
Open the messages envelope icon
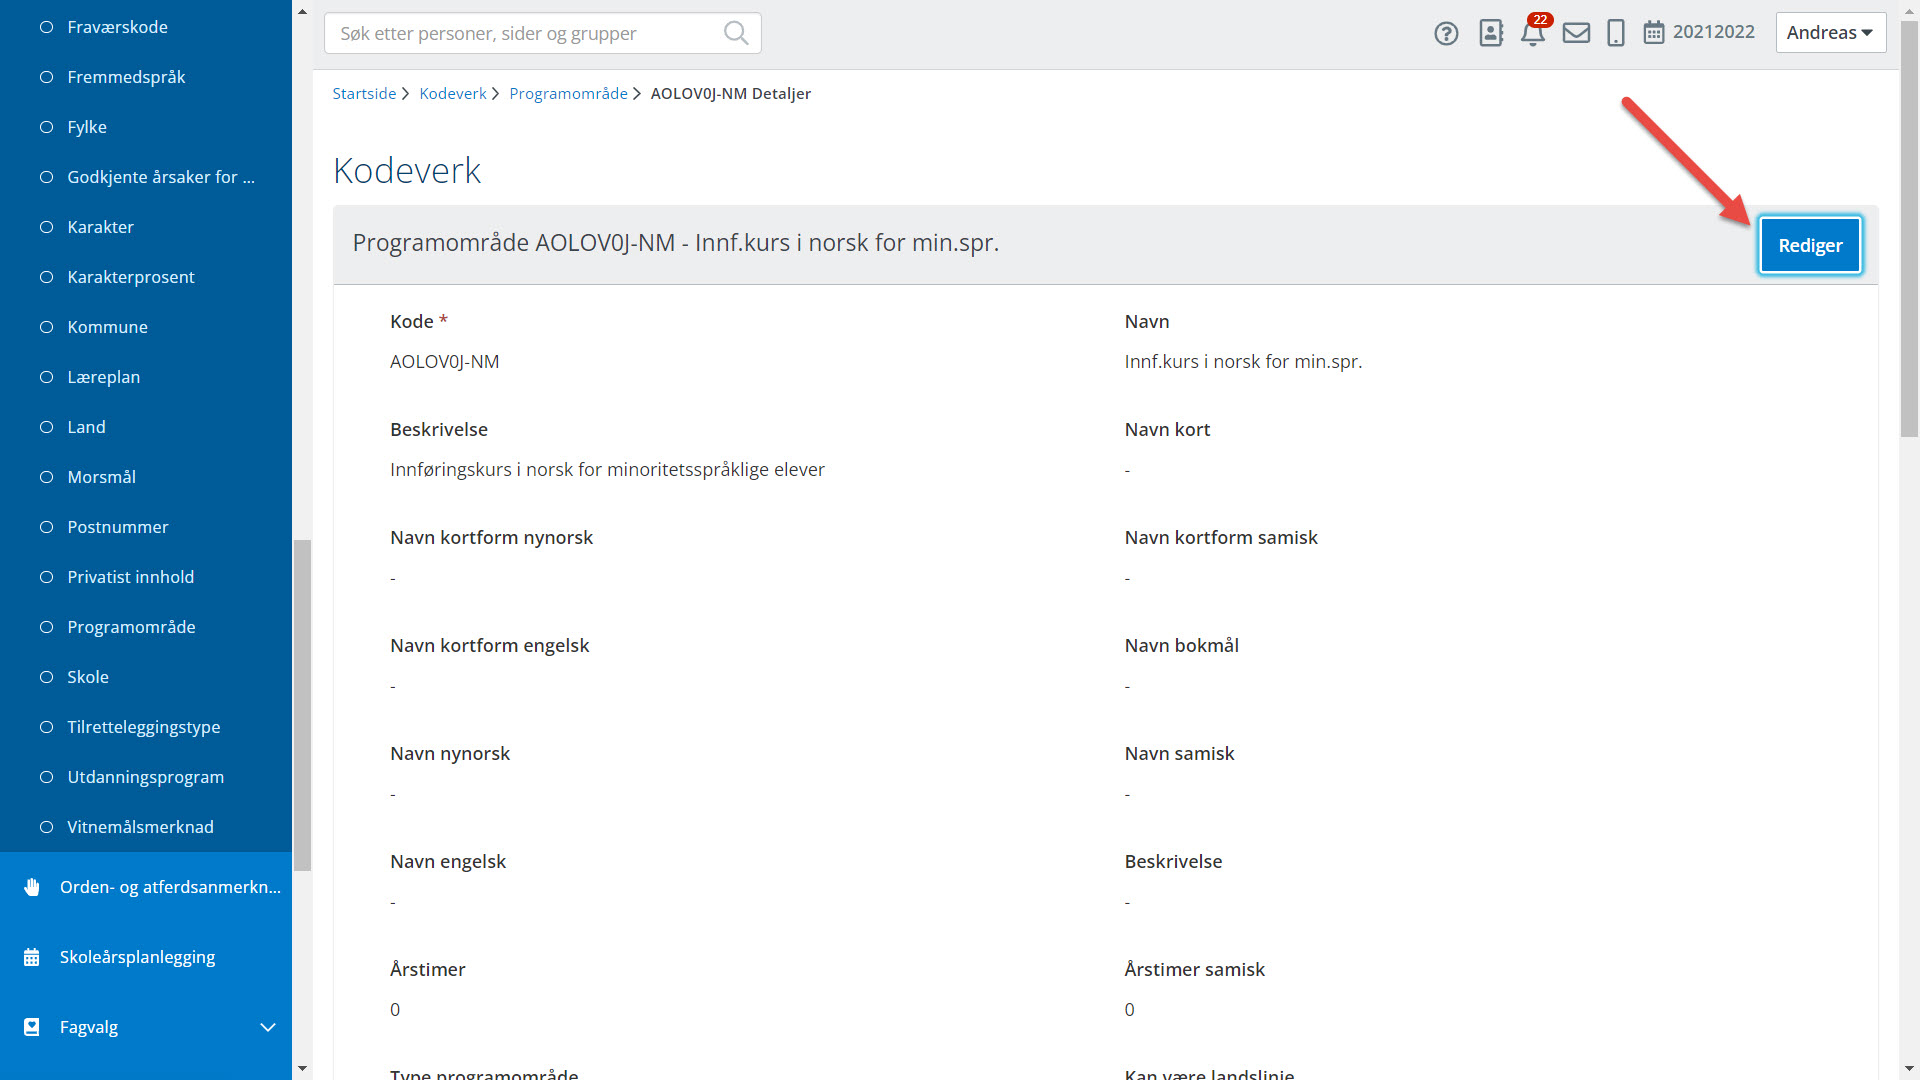tap(1577, 33)
